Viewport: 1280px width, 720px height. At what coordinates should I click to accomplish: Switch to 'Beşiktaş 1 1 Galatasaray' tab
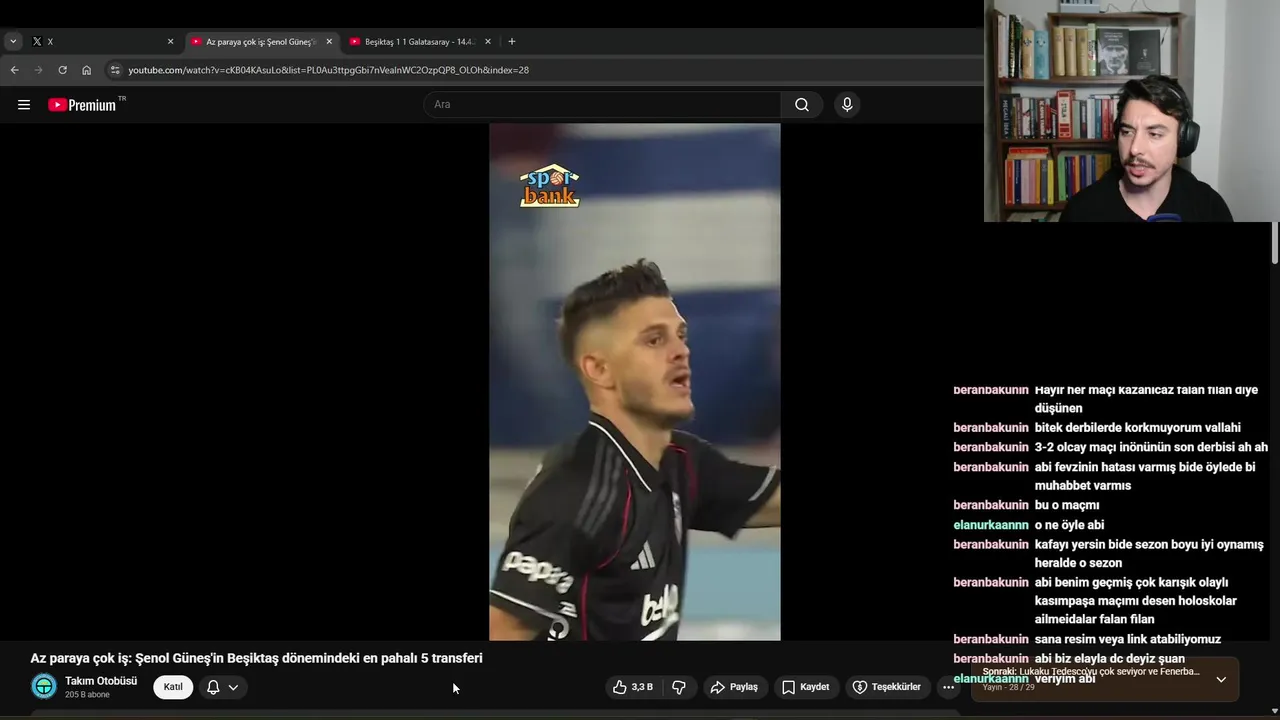coord(420,41)
